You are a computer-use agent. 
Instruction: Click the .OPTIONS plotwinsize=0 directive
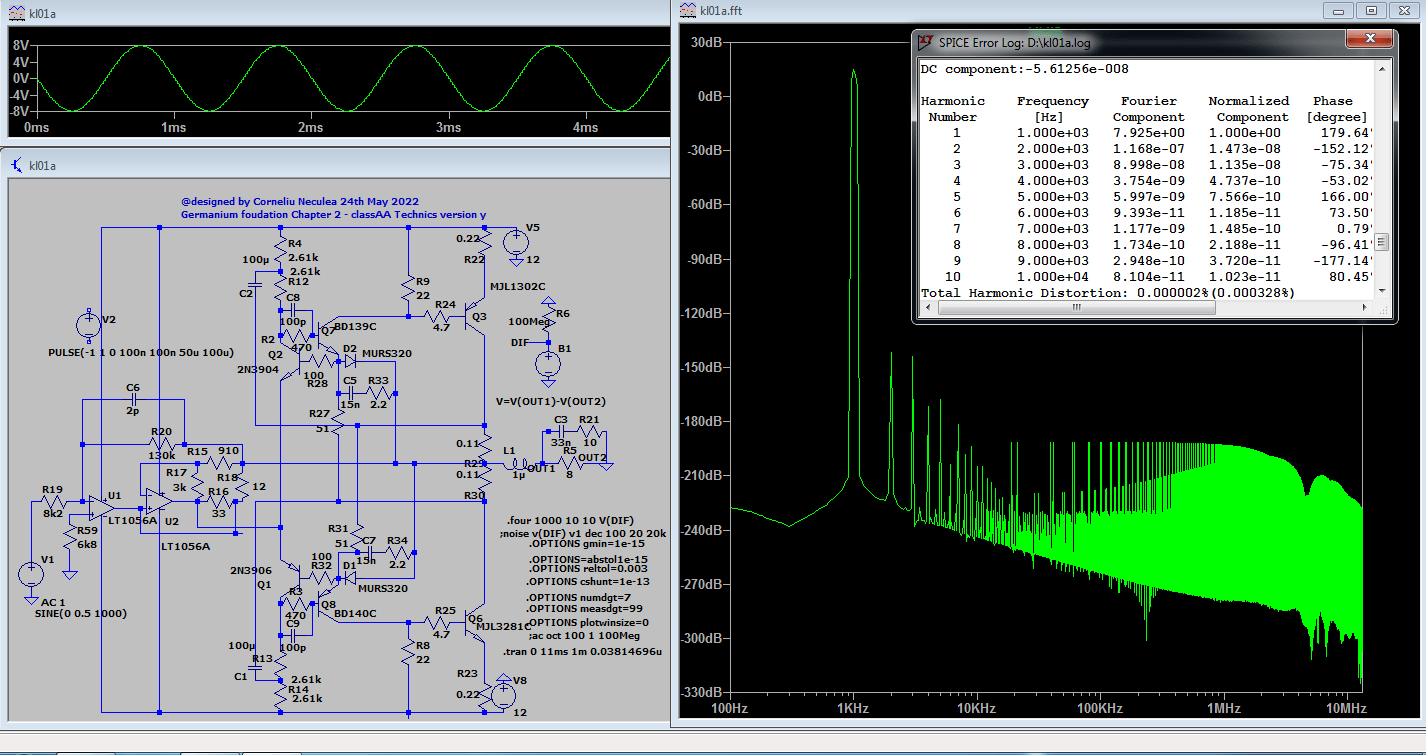pos(586,622)
